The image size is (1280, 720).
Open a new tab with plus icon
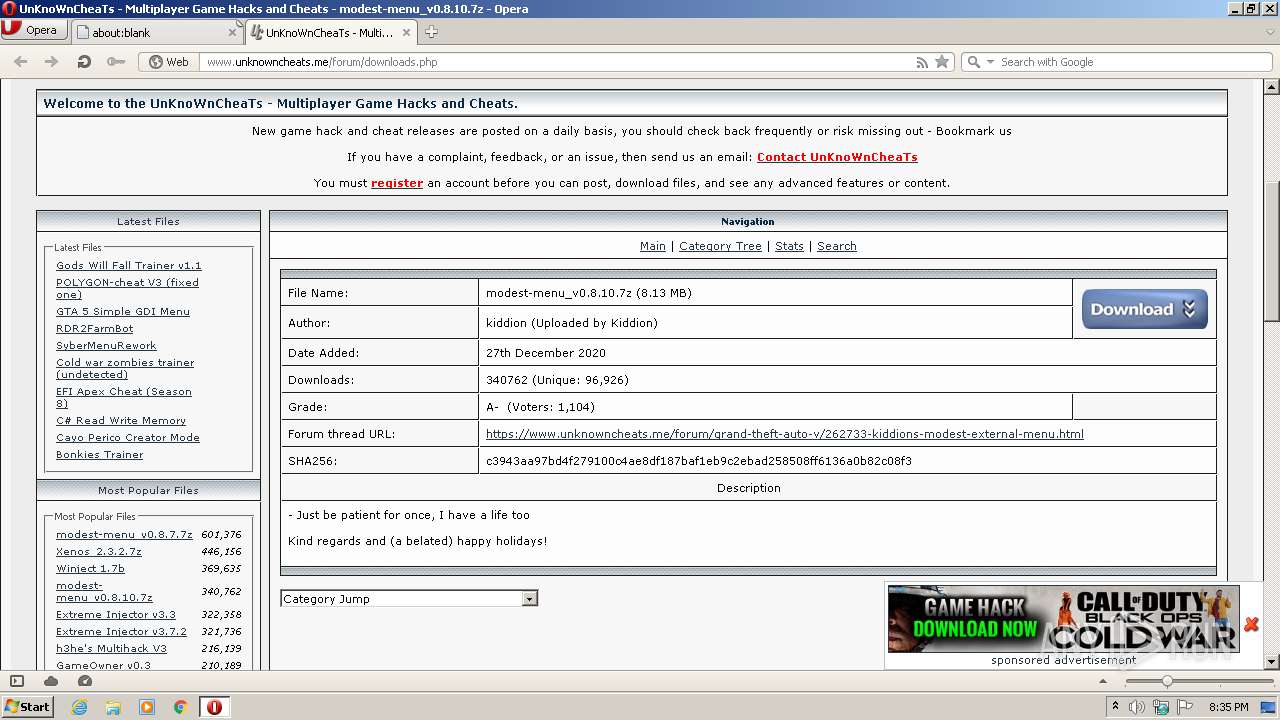431,32
